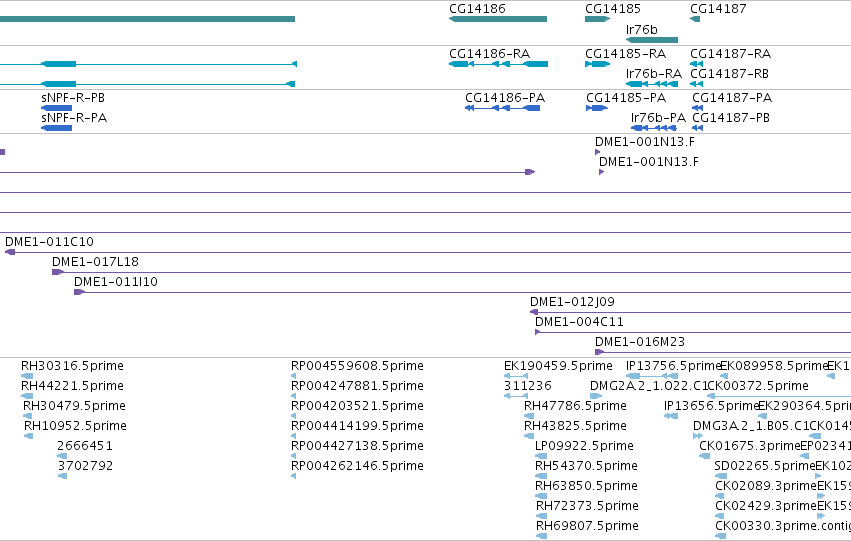The image size is (851, 541).
Task: Click the CG14186 gene bar glyph
Action: [498, 19]
